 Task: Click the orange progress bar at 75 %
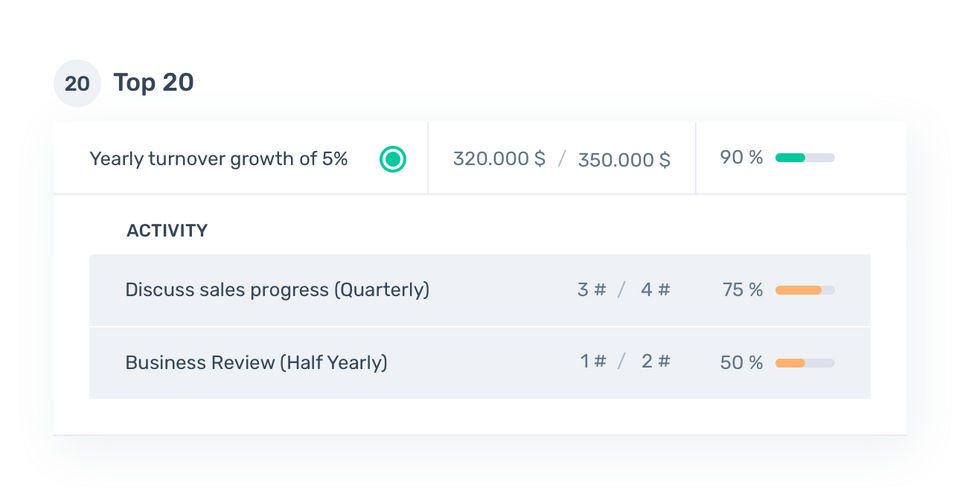(804, 290)
